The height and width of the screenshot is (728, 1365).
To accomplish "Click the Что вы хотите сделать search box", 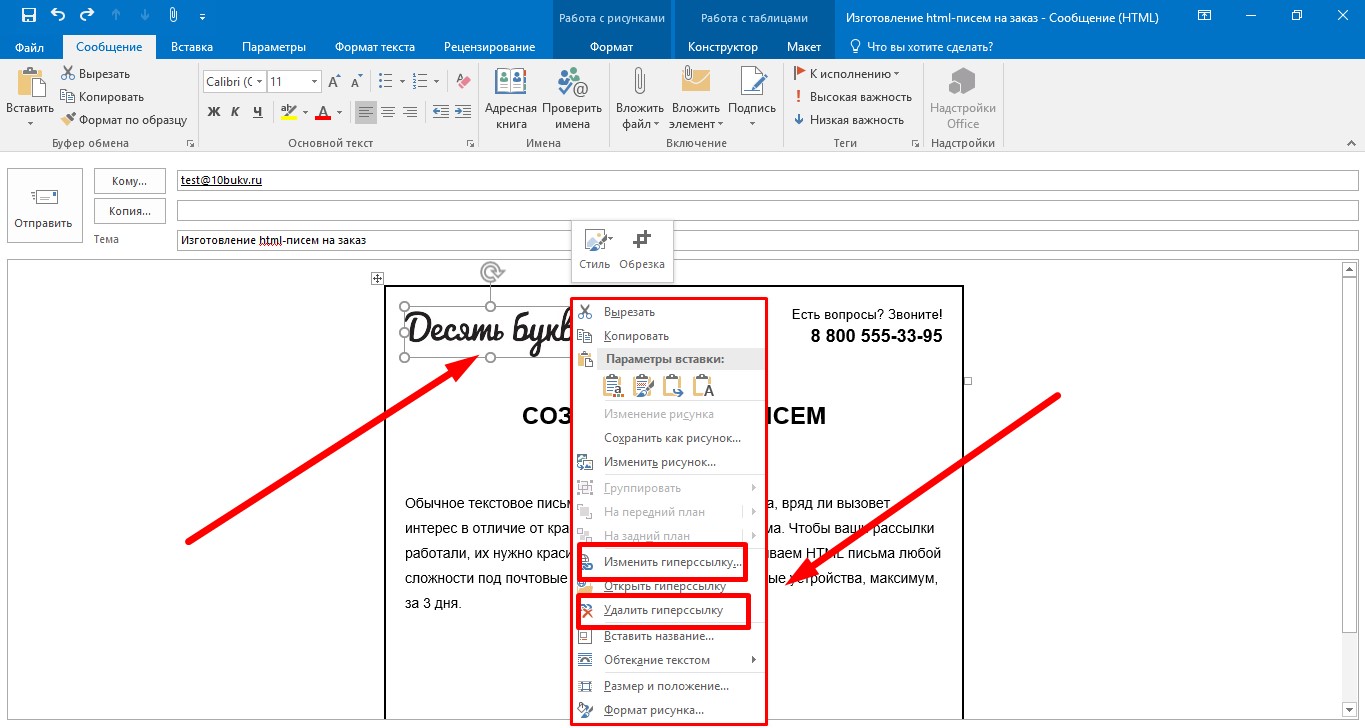I will point(921,47).
